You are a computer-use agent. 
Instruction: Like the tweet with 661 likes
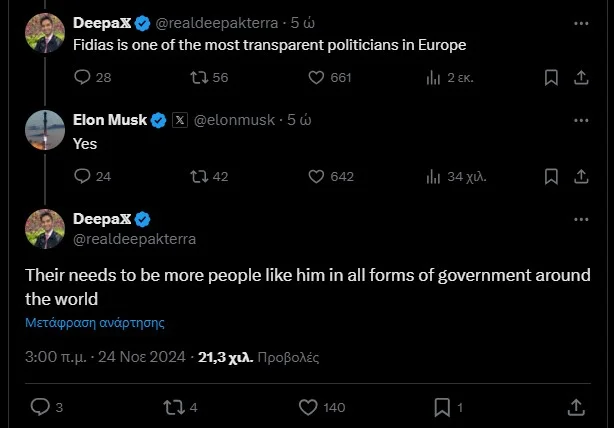coord(316,77)
